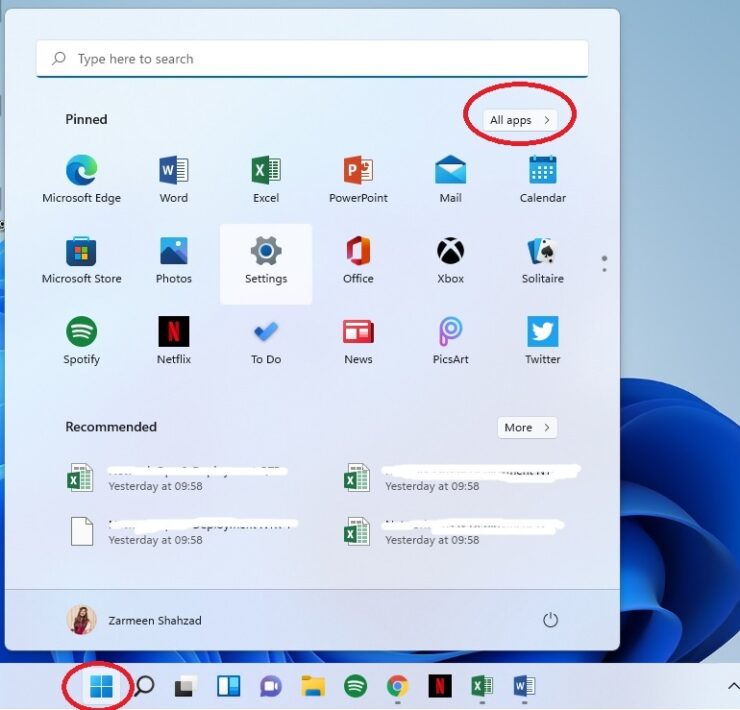Launch the Office app
The width and height of the screenshot is (740, 710).
358,260
